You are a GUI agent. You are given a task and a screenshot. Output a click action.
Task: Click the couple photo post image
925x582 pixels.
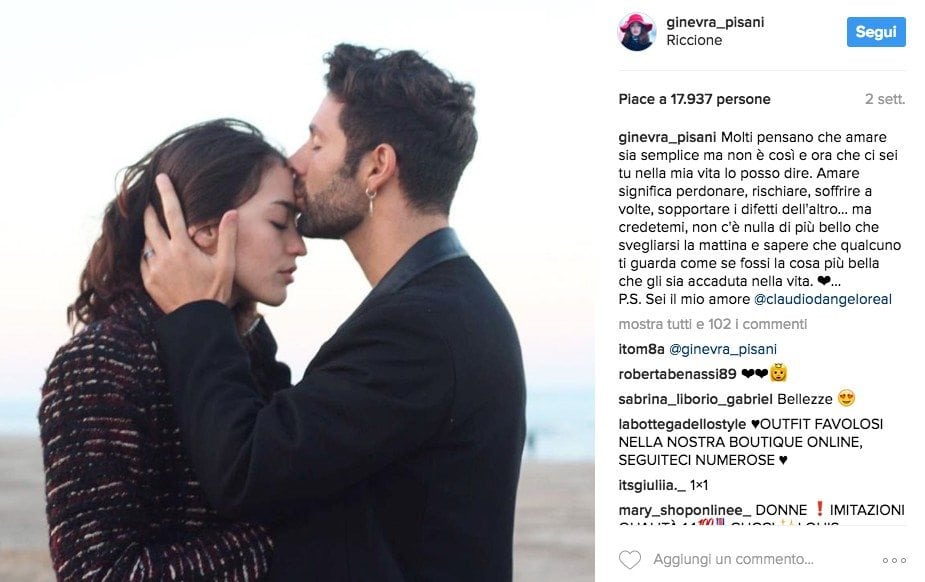click(x=297, y=291)
